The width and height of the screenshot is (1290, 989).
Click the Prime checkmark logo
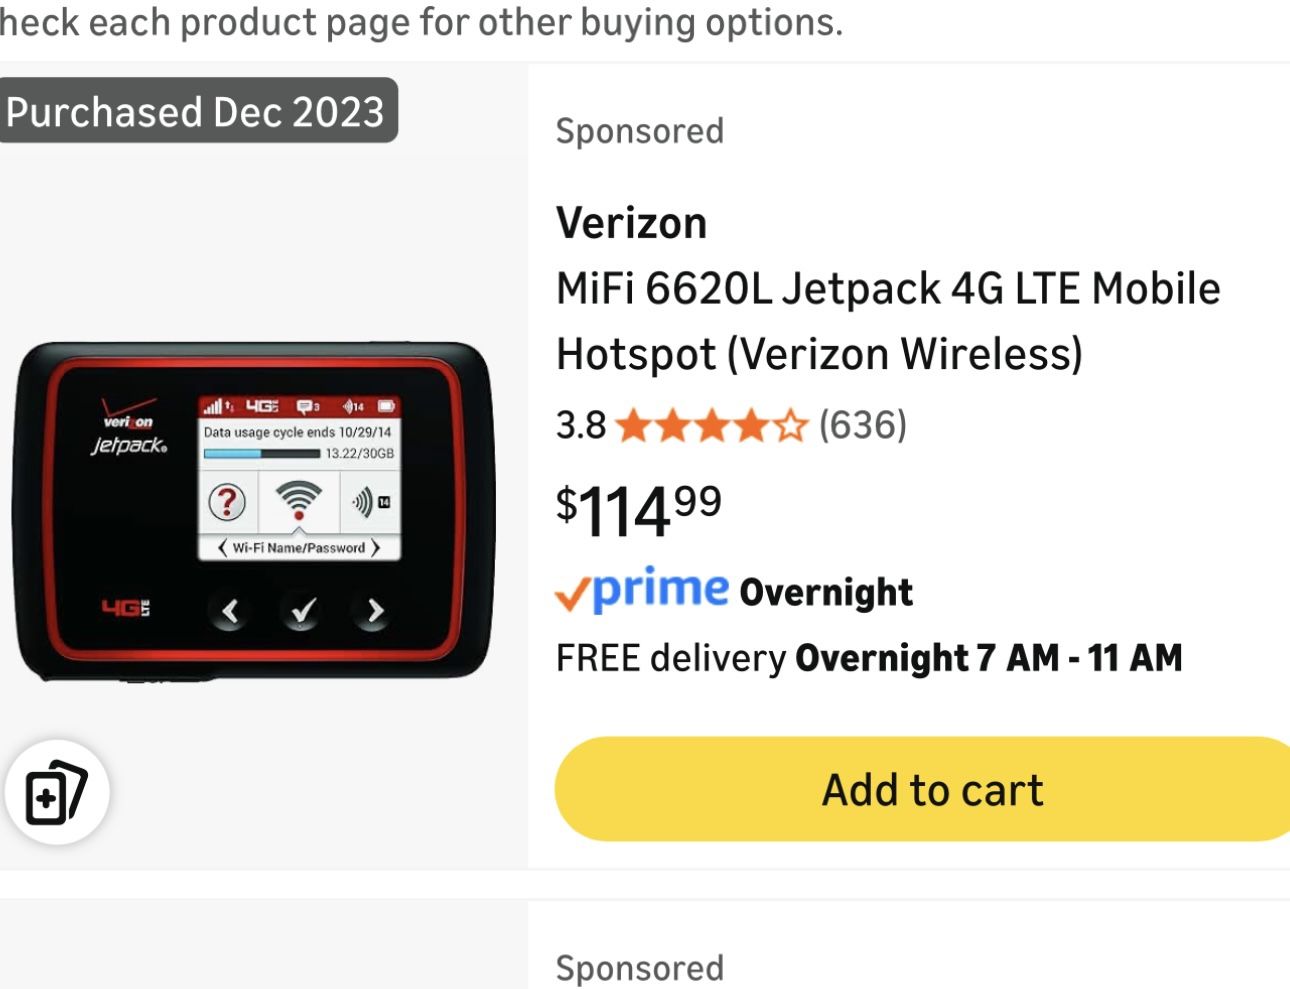tap(573, 592)
